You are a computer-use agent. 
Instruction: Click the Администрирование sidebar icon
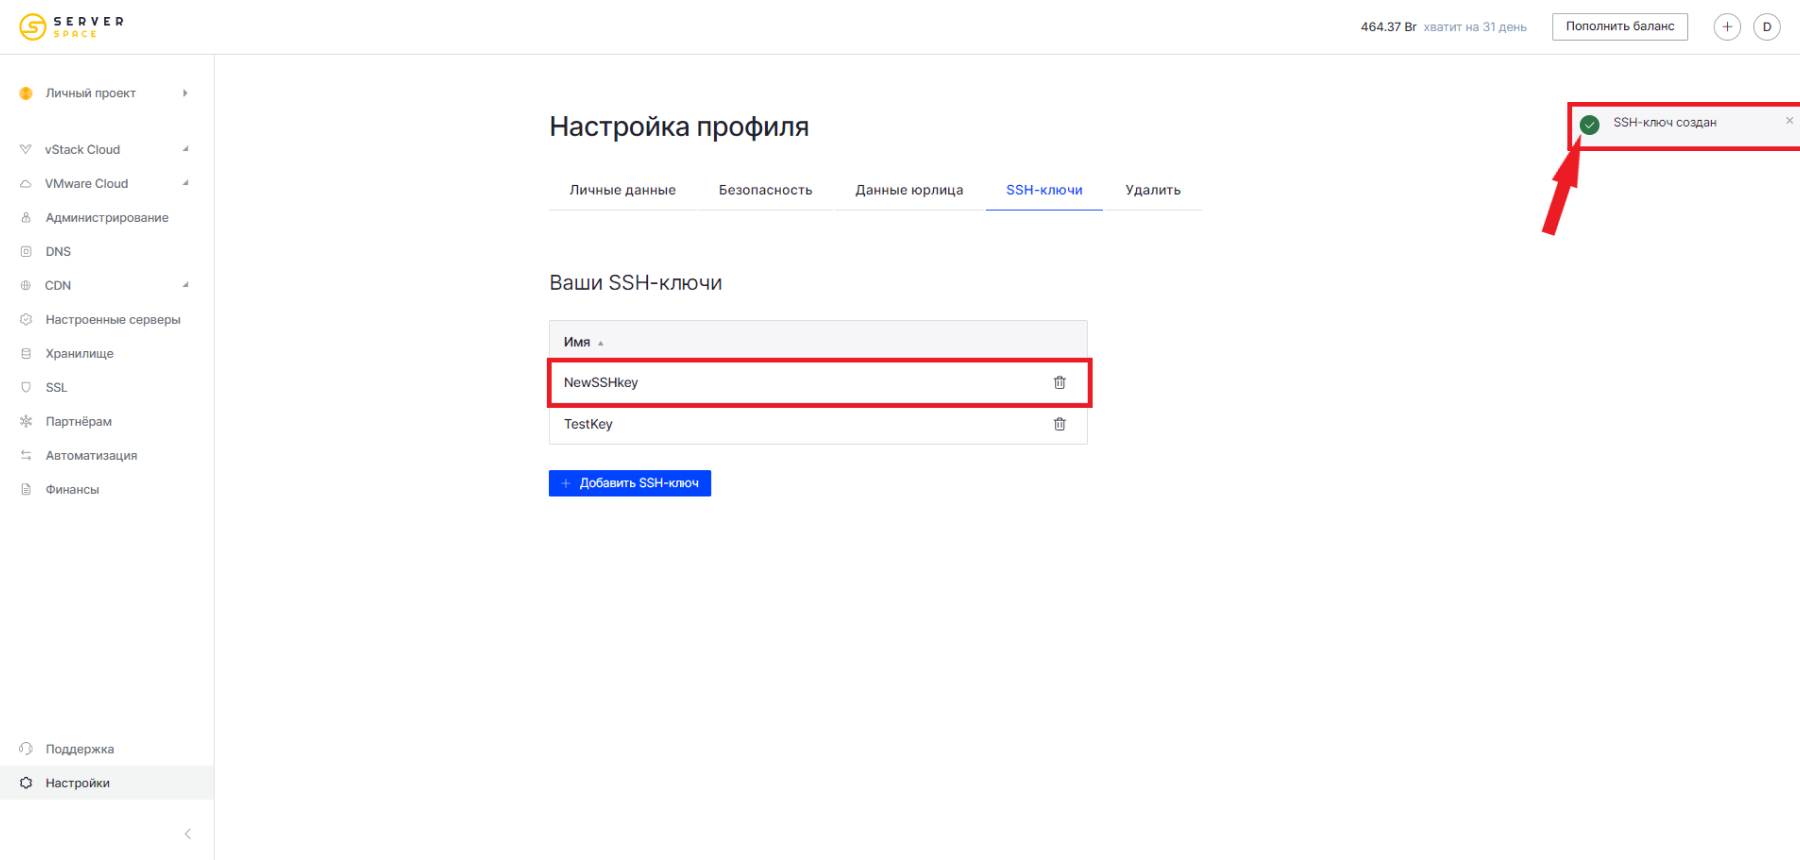coord(26,217)
